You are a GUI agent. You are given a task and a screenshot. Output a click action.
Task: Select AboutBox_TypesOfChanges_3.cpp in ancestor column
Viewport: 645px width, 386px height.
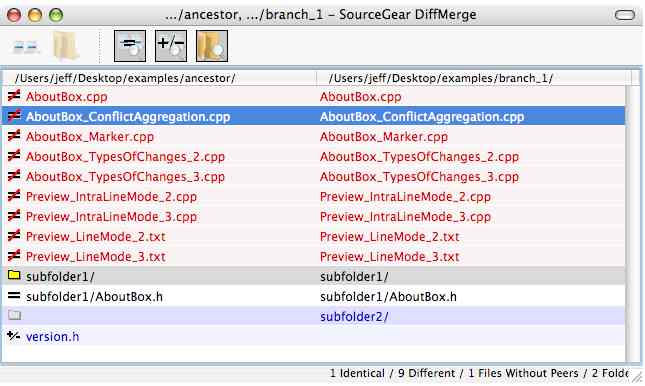pyautogui.click(x=125, y=177)
